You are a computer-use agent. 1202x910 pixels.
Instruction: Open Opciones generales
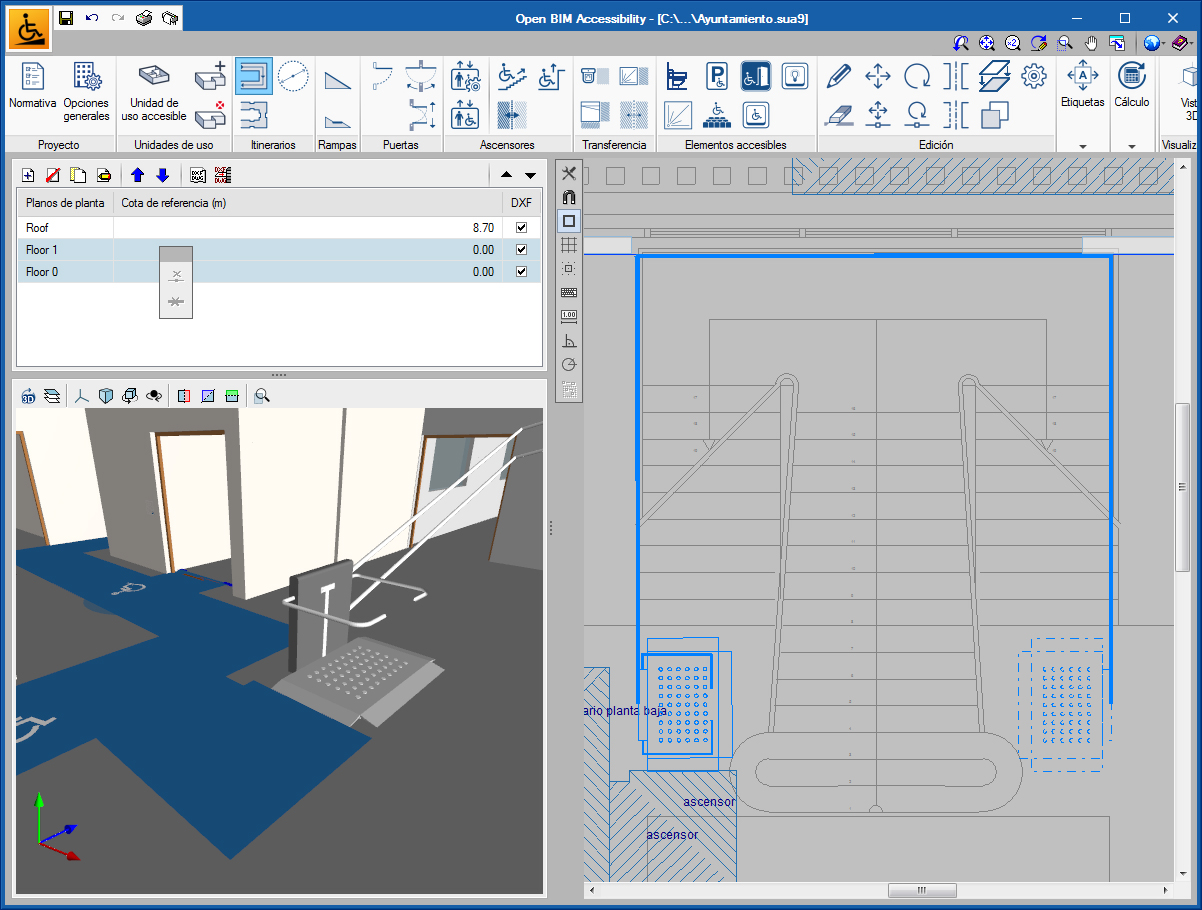coord(86,91)
